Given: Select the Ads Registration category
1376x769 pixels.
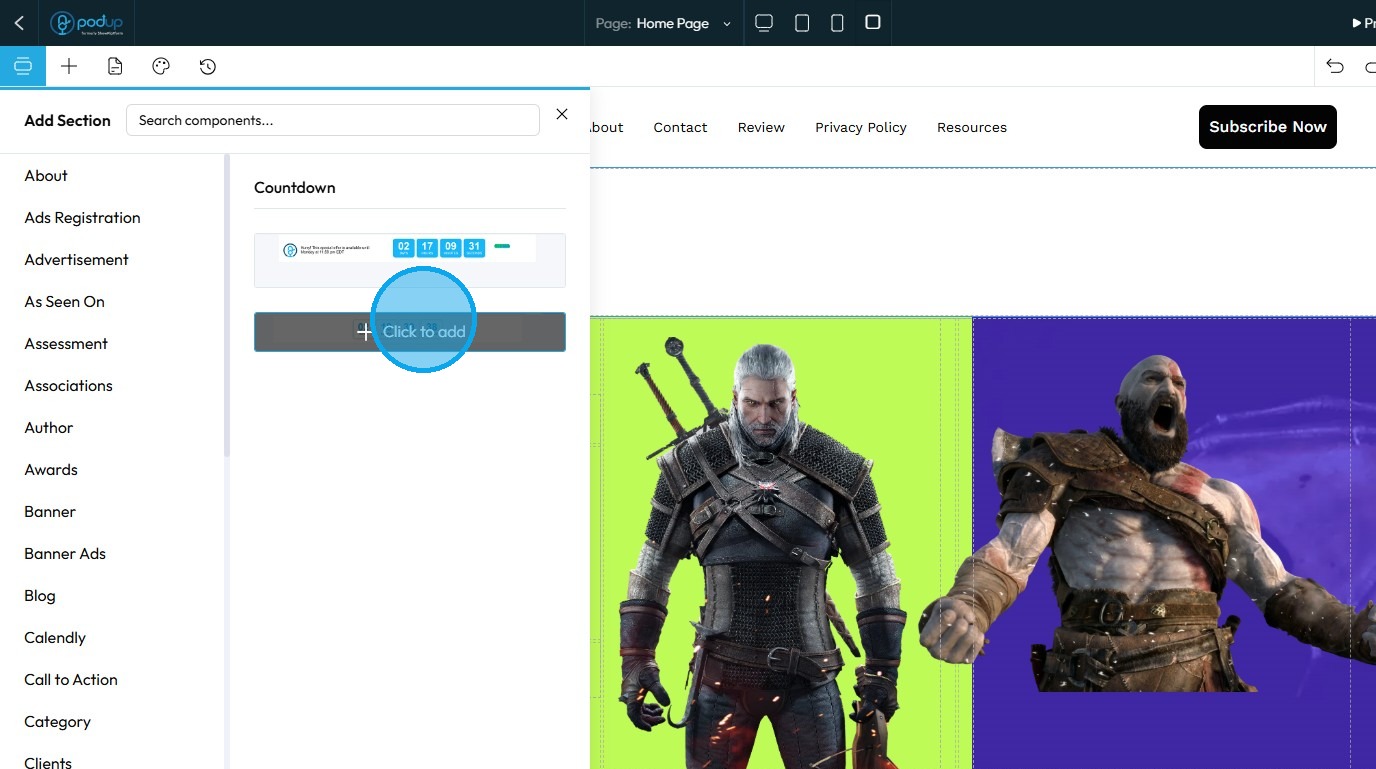Looking at the screenshot, I should click(82, 217).
